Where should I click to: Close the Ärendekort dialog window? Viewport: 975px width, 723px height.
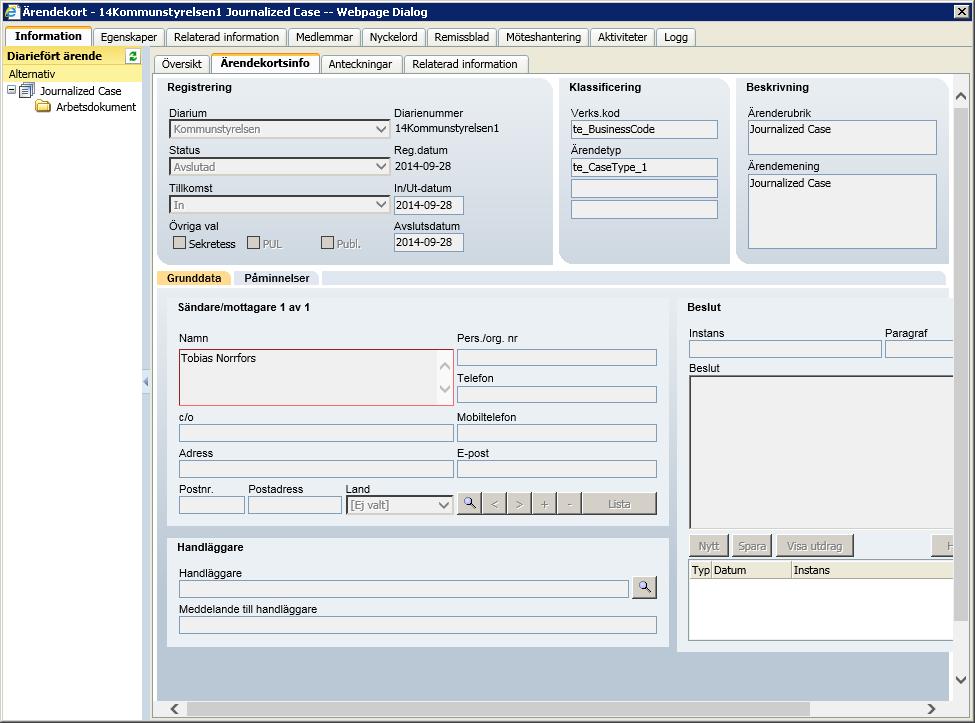click(x=961, y=11)
